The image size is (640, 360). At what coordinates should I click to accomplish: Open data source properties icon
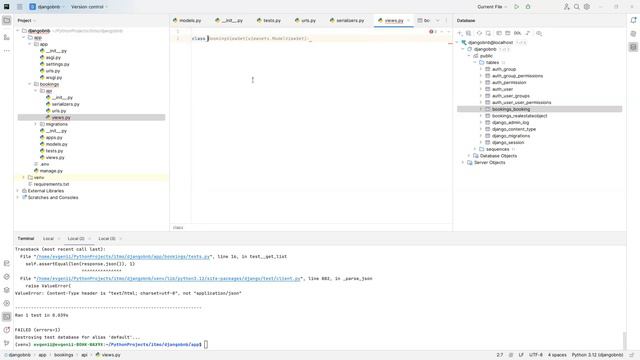pyautogui.click(x=469, y=33)
